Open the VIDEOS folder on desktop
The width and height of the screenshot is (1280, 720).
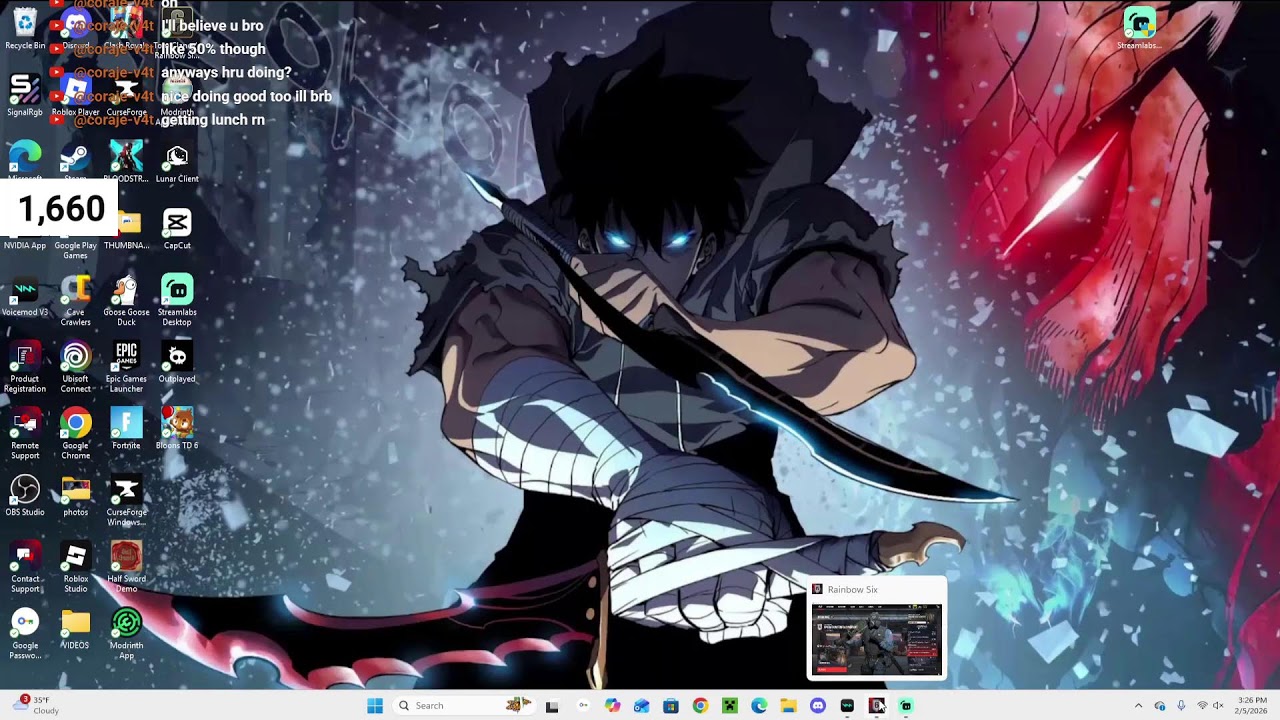click(76, 630)
